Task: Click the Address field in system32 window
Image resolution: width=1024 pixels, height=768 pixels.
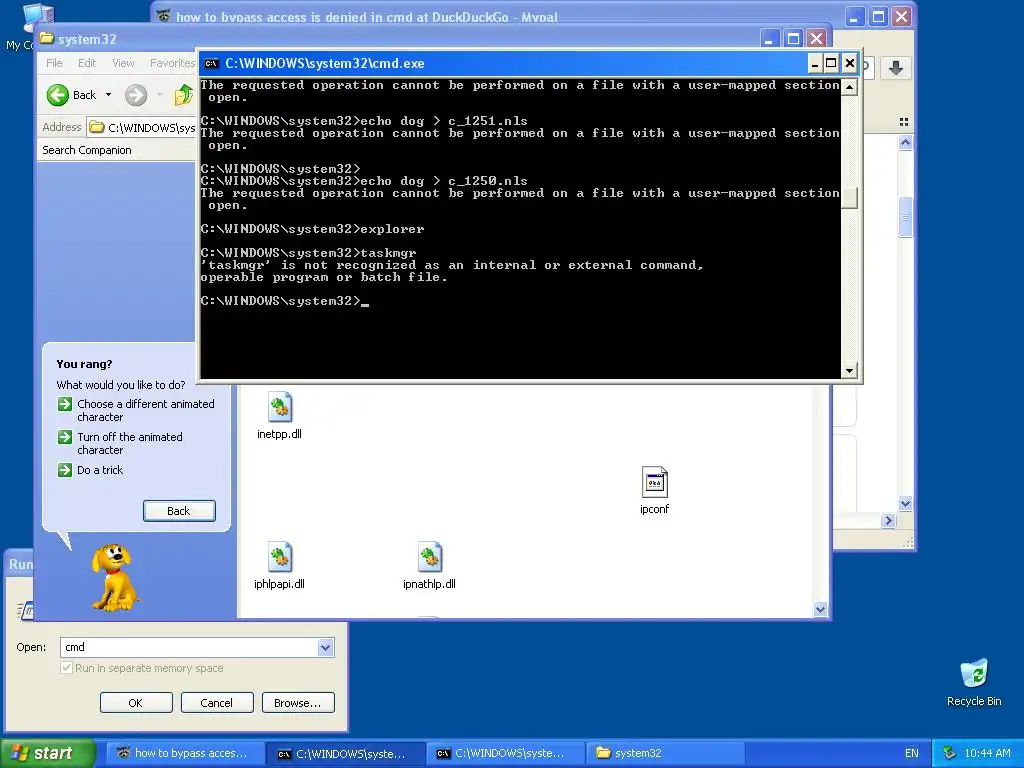Action: (142, 127)
